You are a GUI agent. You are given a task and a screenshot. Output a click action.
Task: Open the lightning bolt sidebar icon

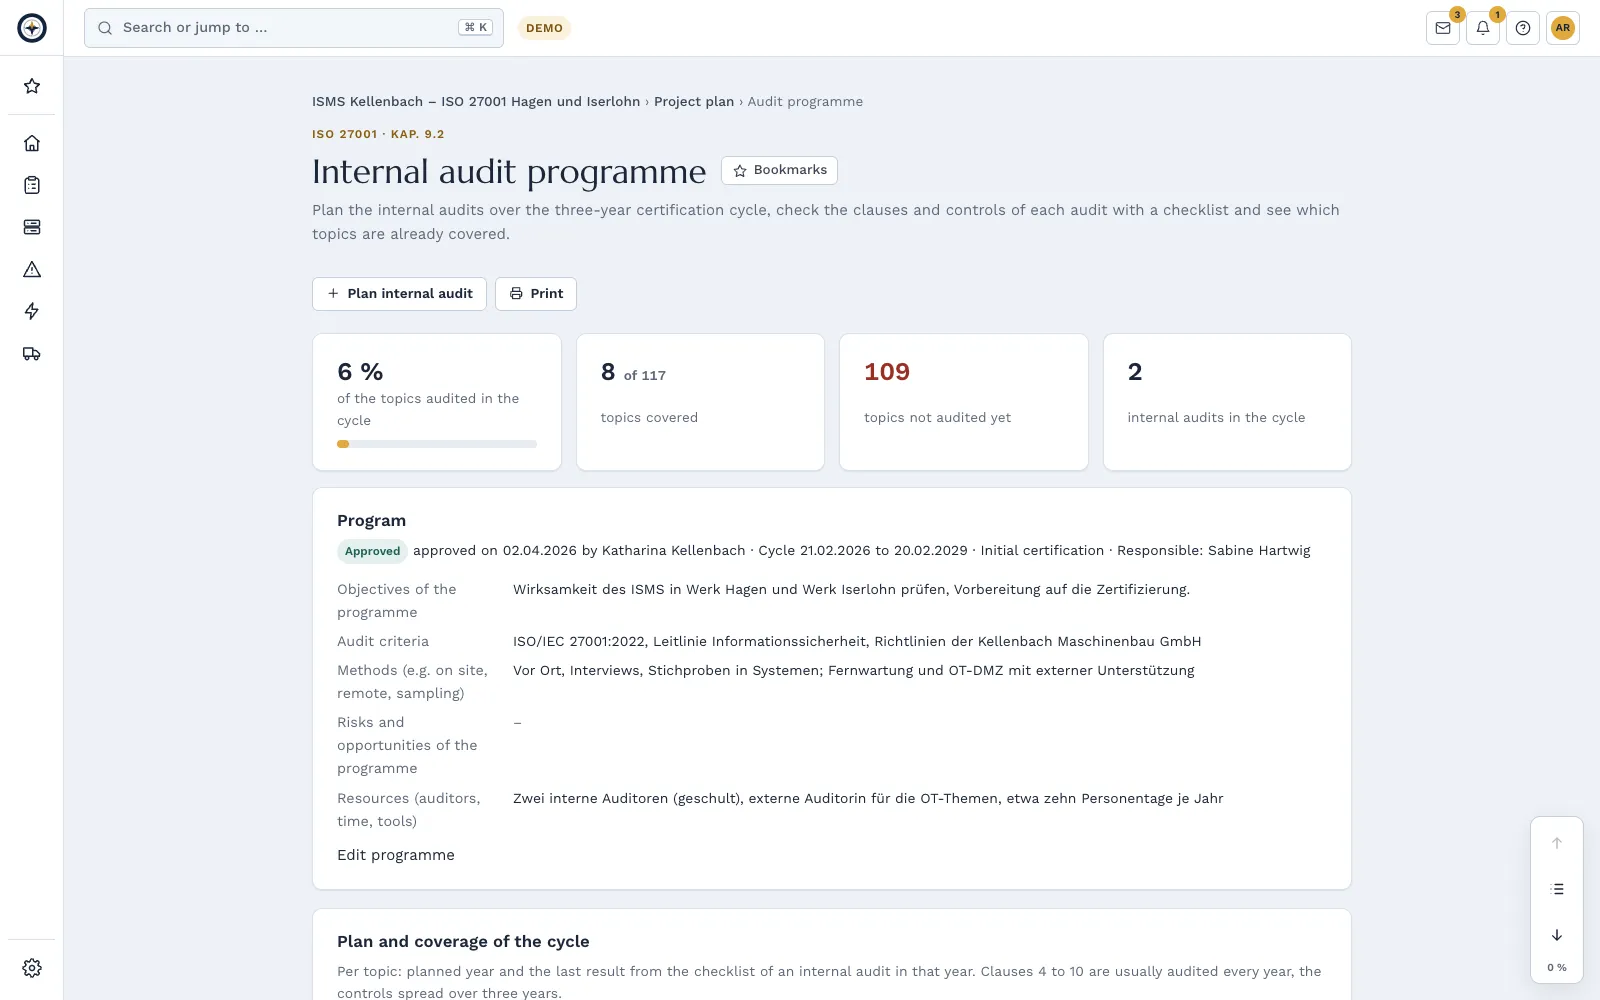click(x=32, y=311)
